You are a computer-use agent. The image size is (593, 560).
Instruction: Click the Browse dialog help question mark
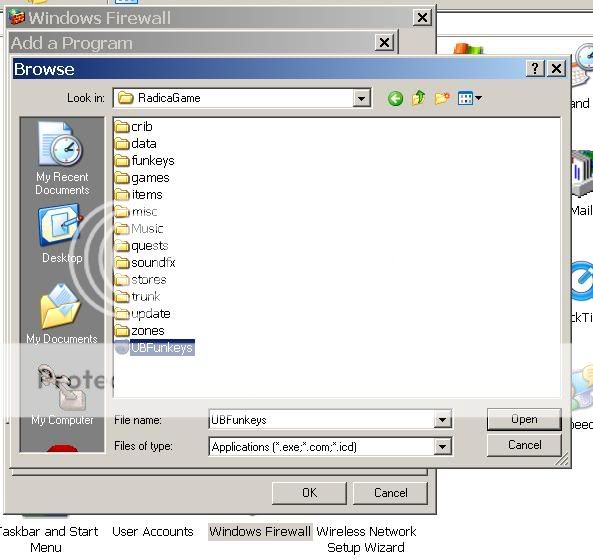click(535, 68)
